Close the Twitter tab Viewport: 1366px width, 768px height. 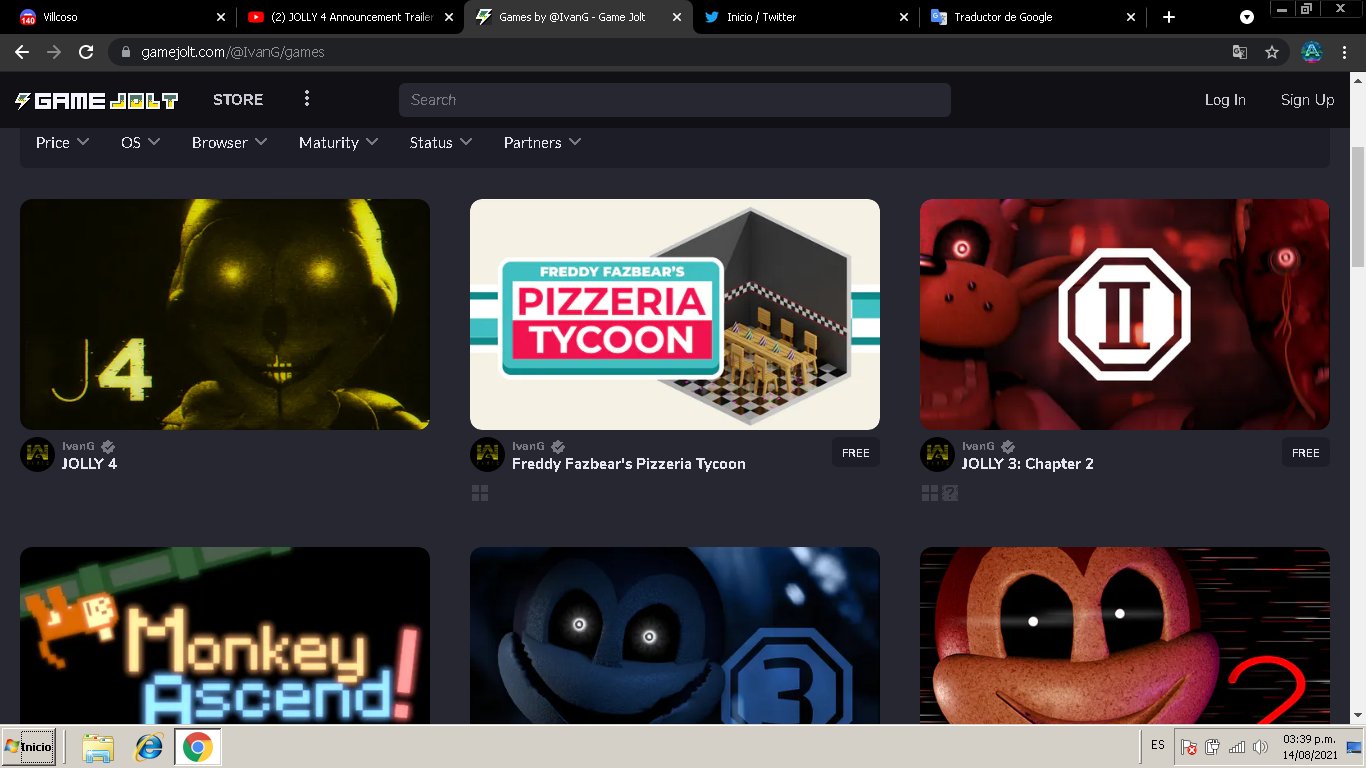click(x=904, y=17)
